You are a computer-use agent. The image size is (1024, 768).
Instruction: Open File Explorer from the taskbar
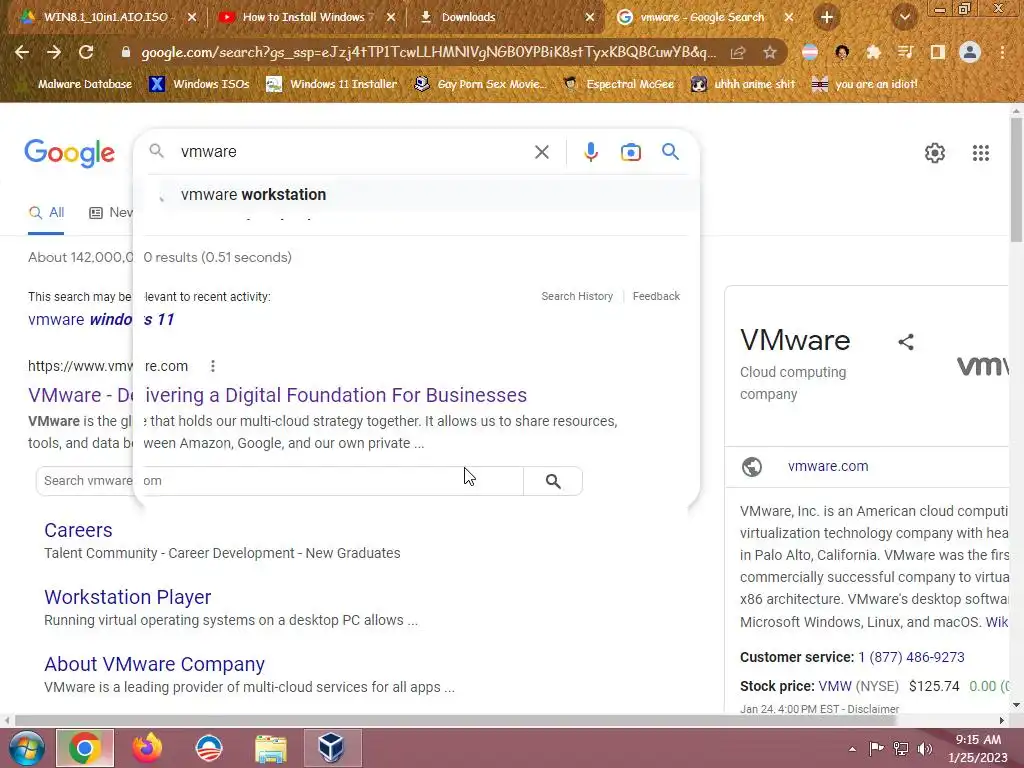(x=270, y=748)
